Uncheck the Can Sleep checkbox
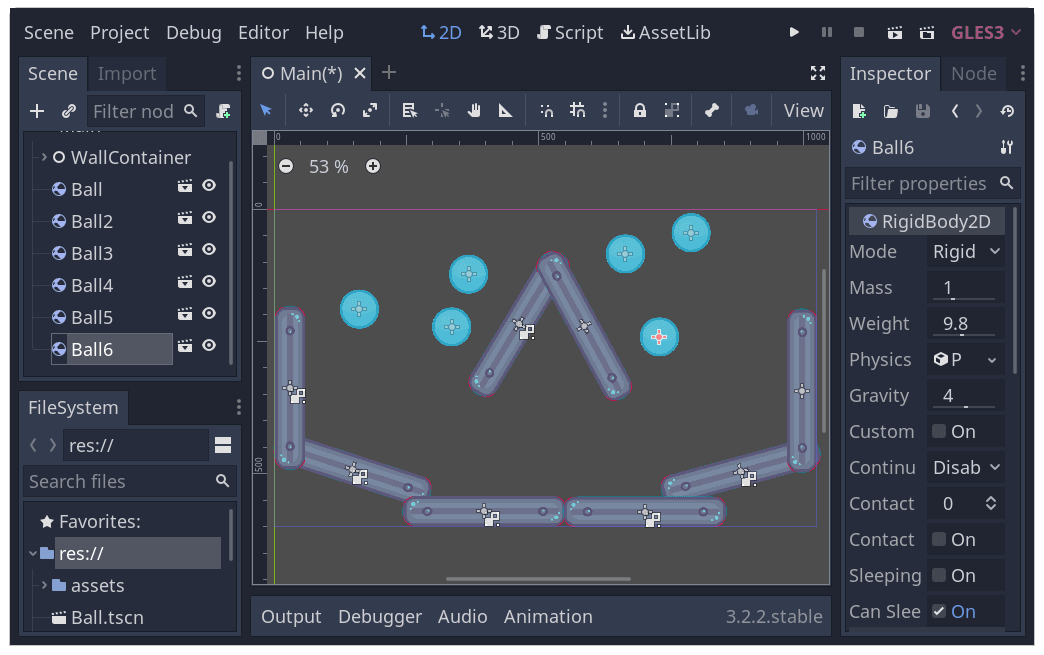 pos(937,611)
